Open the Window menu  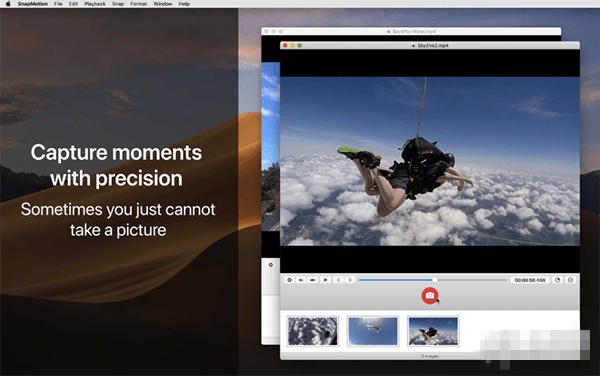click(x=163, y=4)
